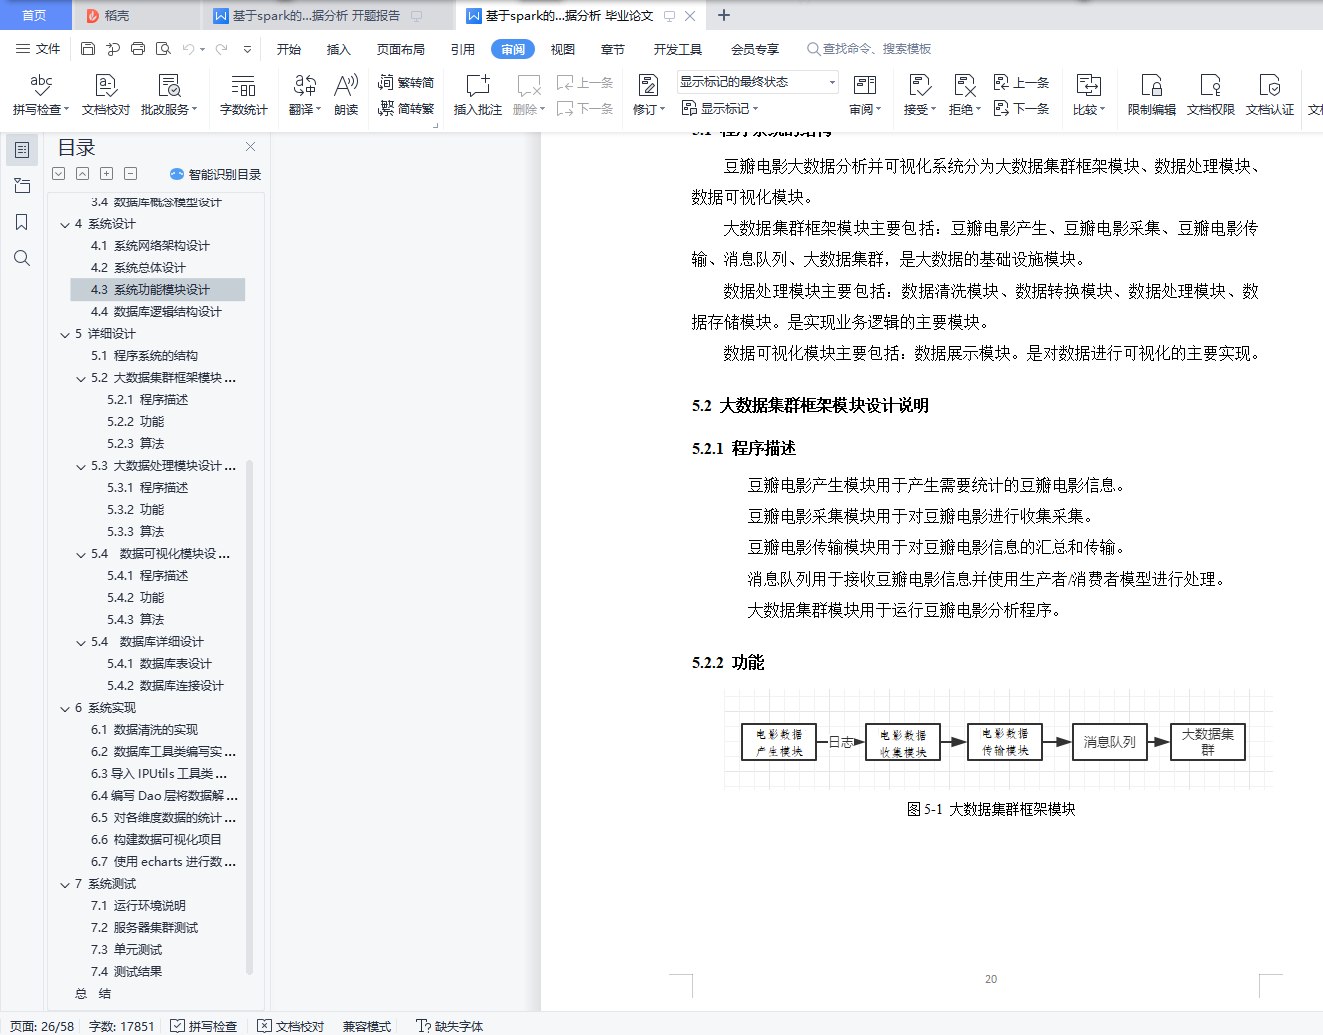Go to revision 下一条 beside 拒绝
Viewport: 1323px width, 1035px height.
coord(1021,108)
